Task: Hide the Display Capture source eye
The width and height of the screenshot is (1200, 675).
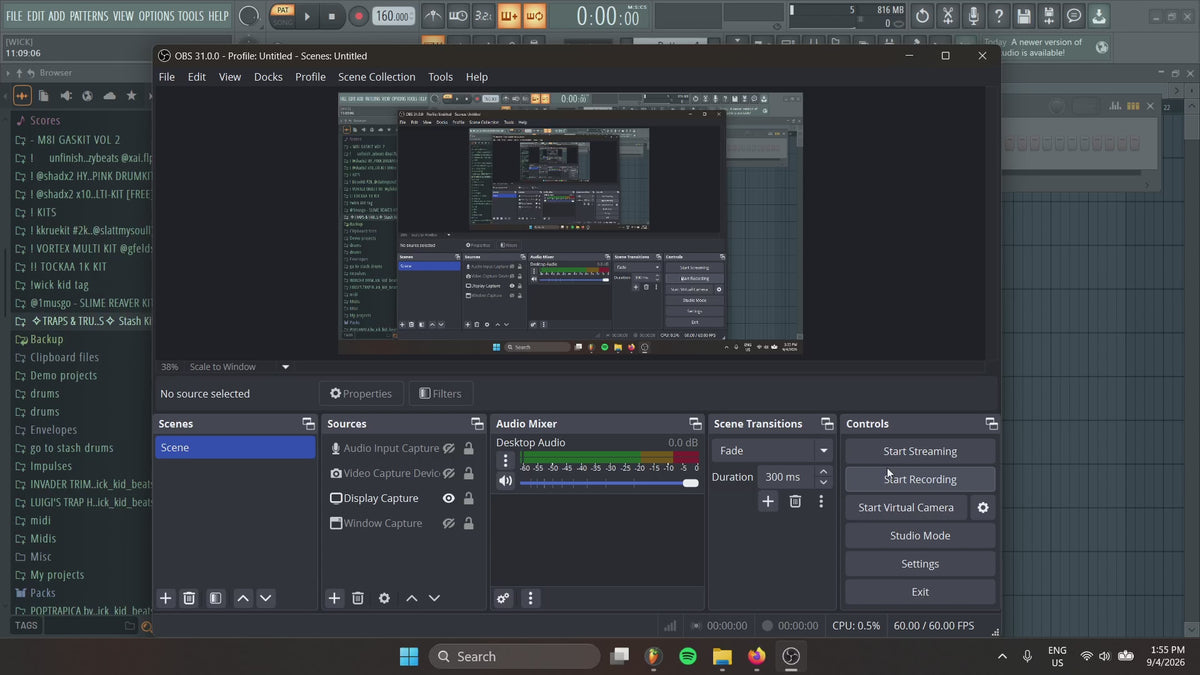Action: pyautogui.click(x=449, y=498)
